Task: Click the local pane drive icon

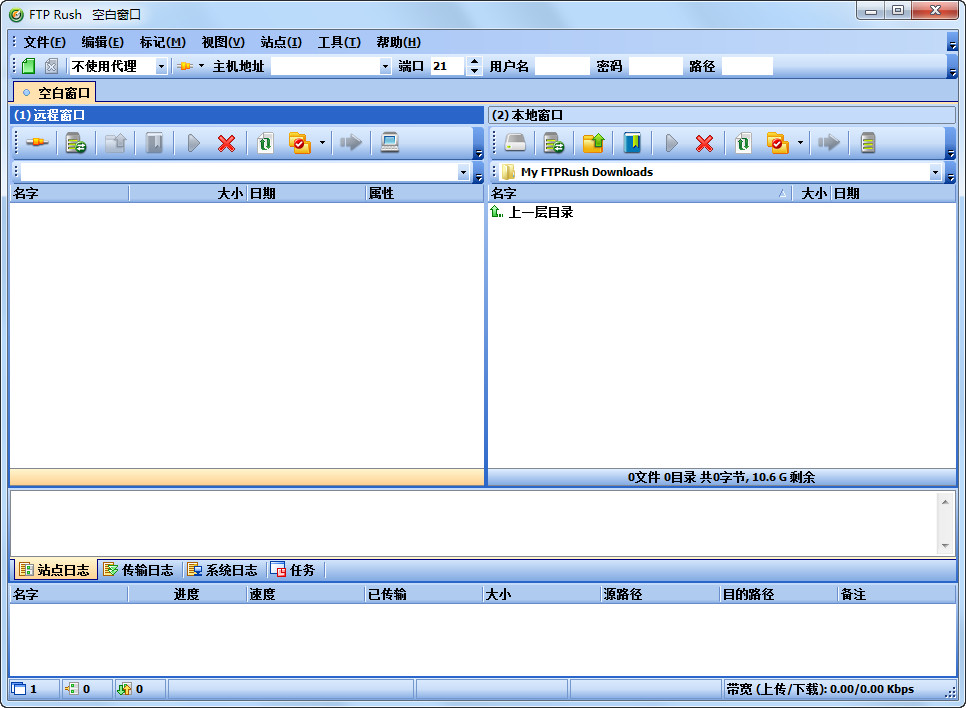Action: 515,143
